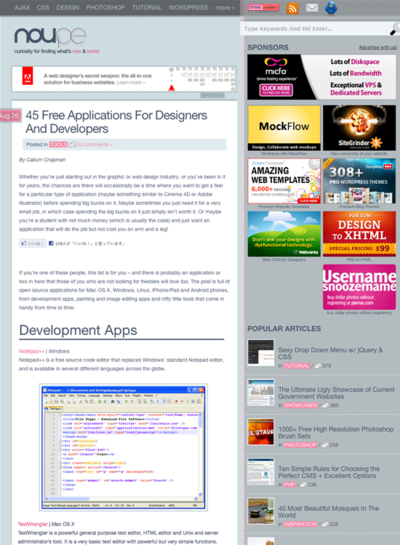Image resolution: width=400 pixels, height=545 pixels.
Task: Open the PHOTOSHOP menu item
Action: [105, 7]
